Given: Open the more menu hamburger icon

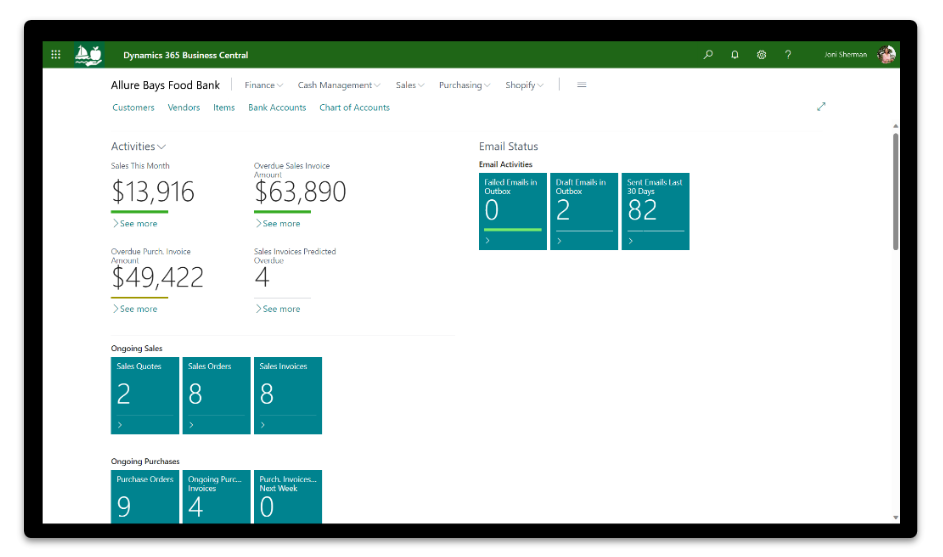Looking at the screenshot, I should click(x=582, y=85).
